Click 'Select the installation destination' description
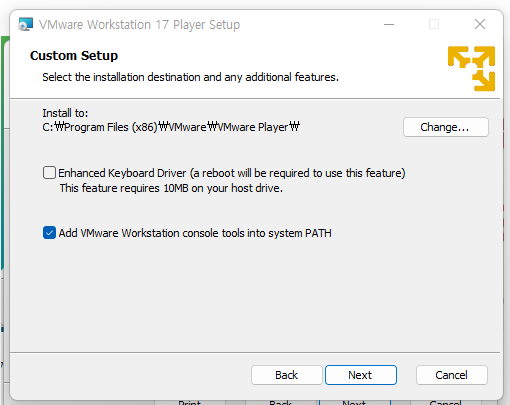 pyautogui.click(x=190, y=77)
